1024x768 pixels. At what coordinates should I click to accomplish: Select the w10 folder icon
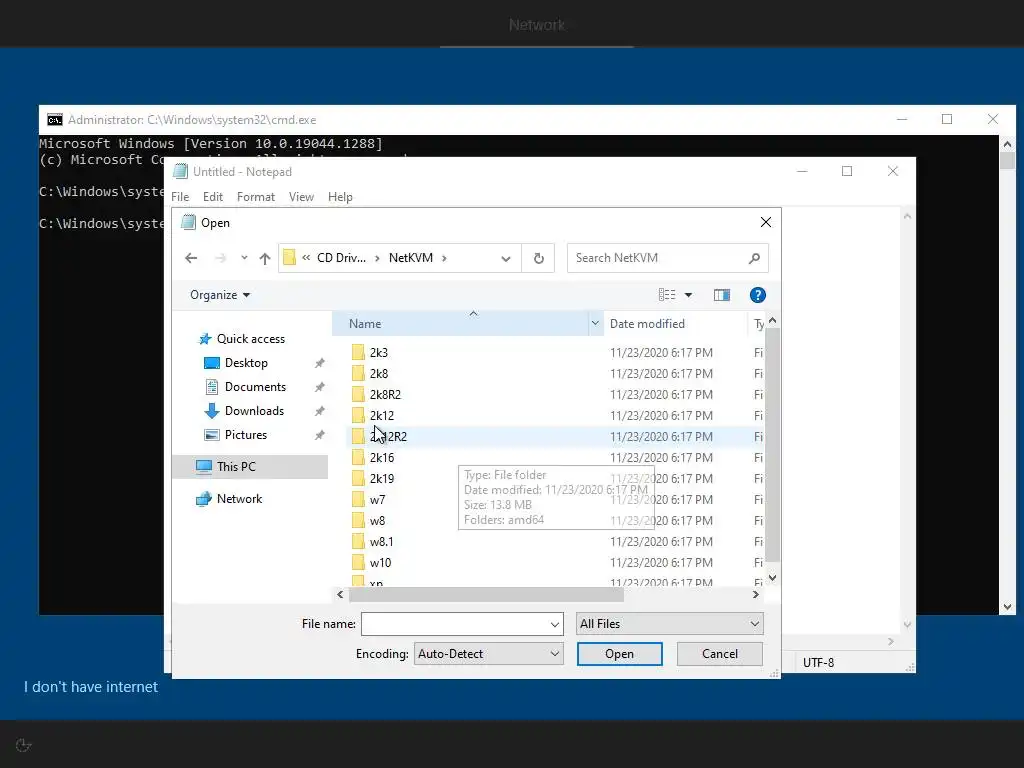coord(358,562)
